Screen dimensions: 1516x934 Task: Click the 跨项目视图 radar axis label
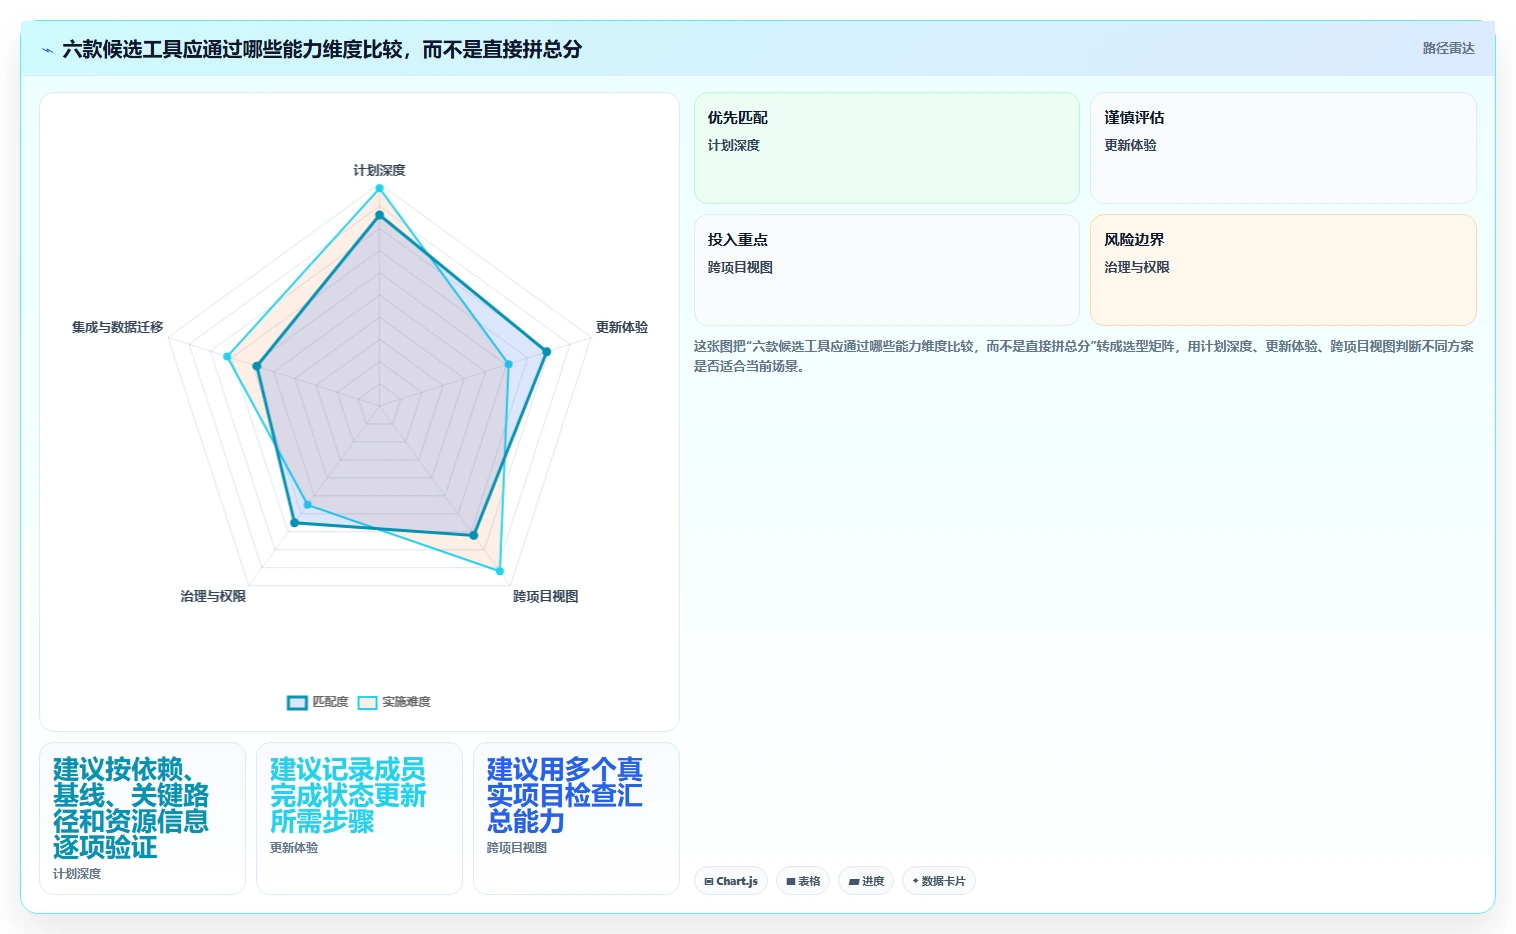click(x=546, y=596)
